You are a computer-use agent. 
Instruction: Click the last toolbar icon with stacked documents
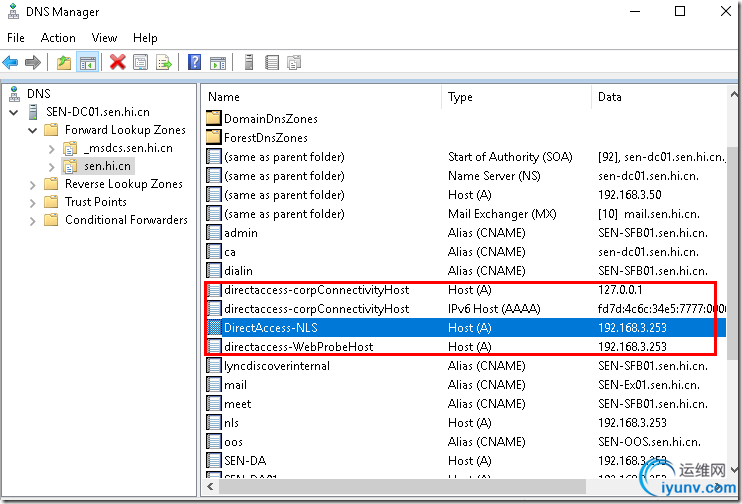coord(294,62)
